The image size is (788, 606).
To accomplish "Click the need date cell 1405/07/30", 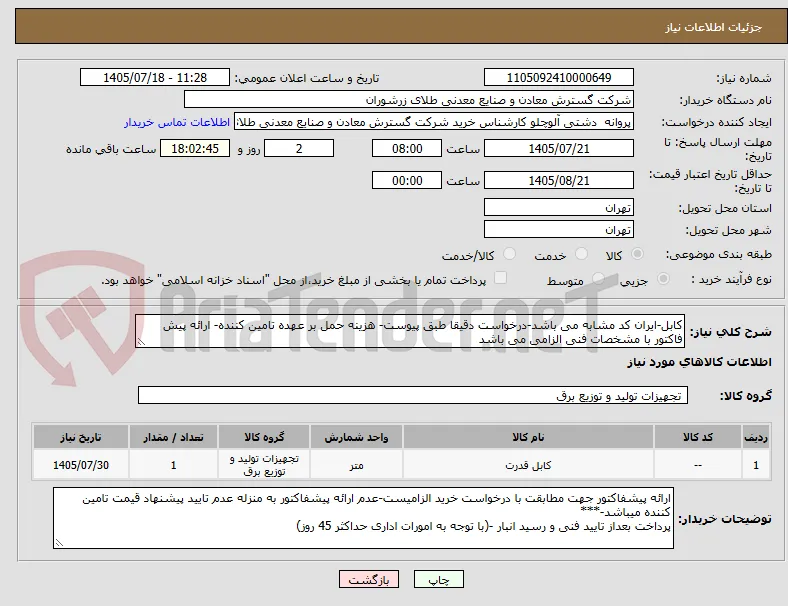I will [x=81, y=465].
